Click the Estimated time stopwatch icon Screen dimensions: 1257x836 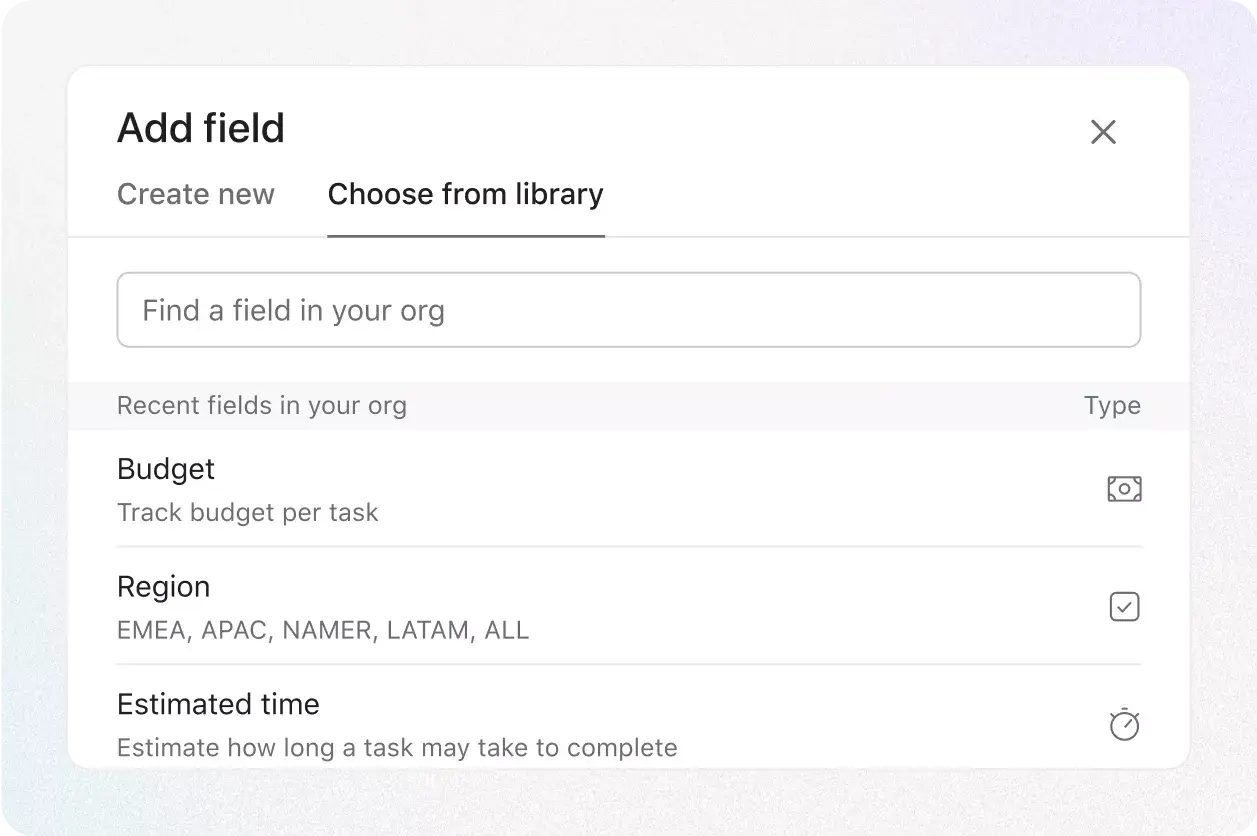click(x=1124, y=724)
